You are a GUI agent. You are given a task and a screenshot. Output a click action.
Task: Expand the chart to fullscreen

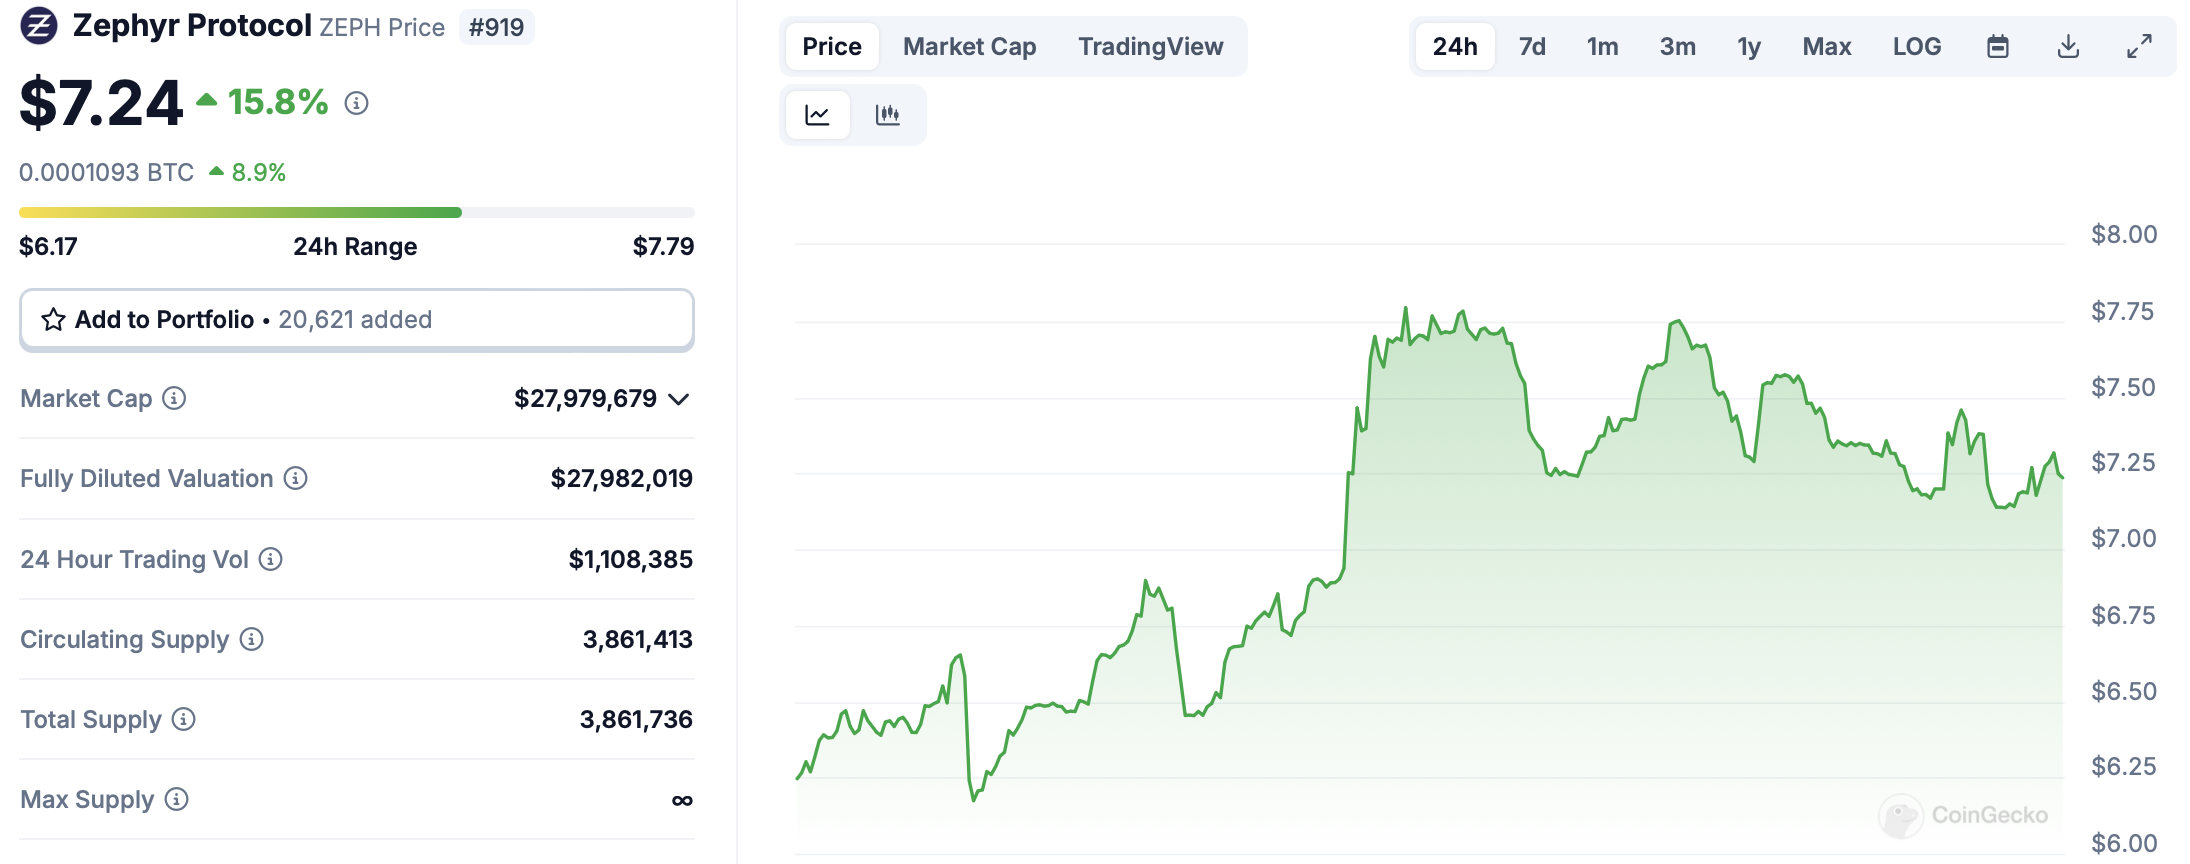coord(2139,47)
